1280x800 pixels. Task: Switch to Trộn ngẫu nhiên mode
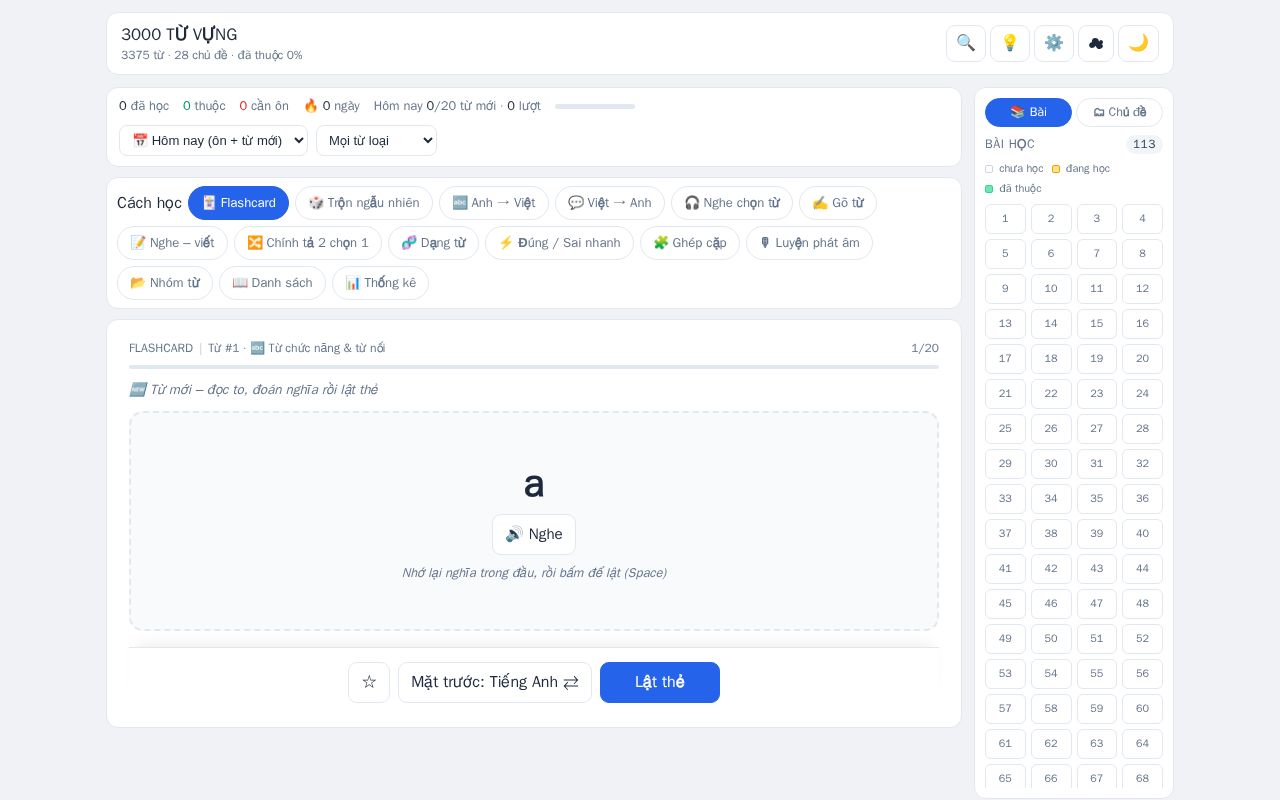click(x=364, y=203)
